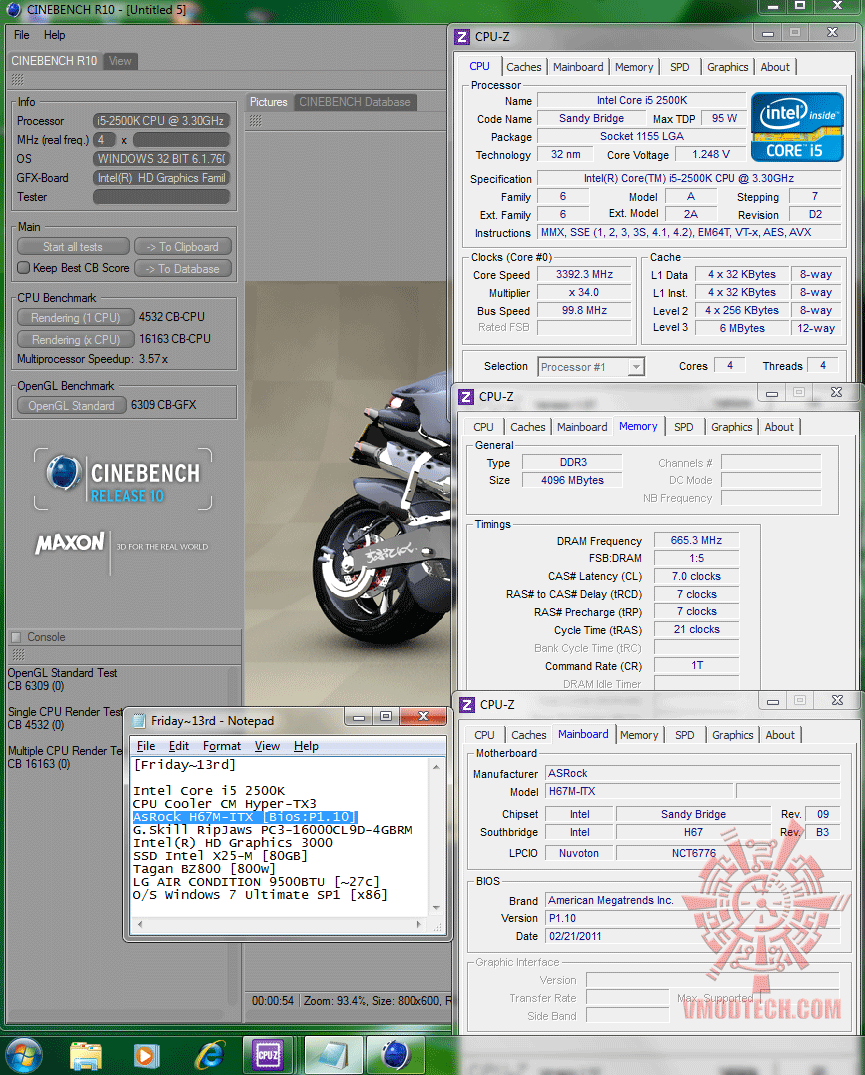Open Notepad Help menu
Screen dimensions: 865x1075
tap(306, 746)
